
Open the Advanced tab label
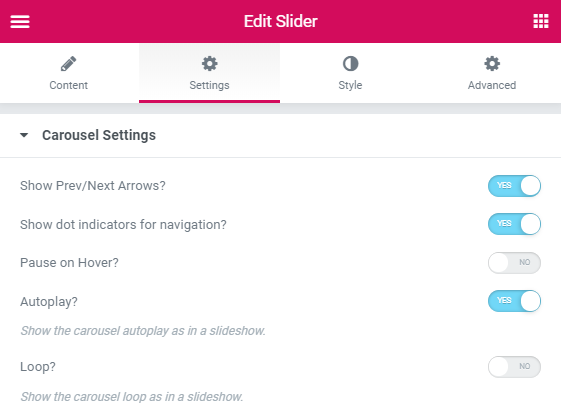[492, 85]
